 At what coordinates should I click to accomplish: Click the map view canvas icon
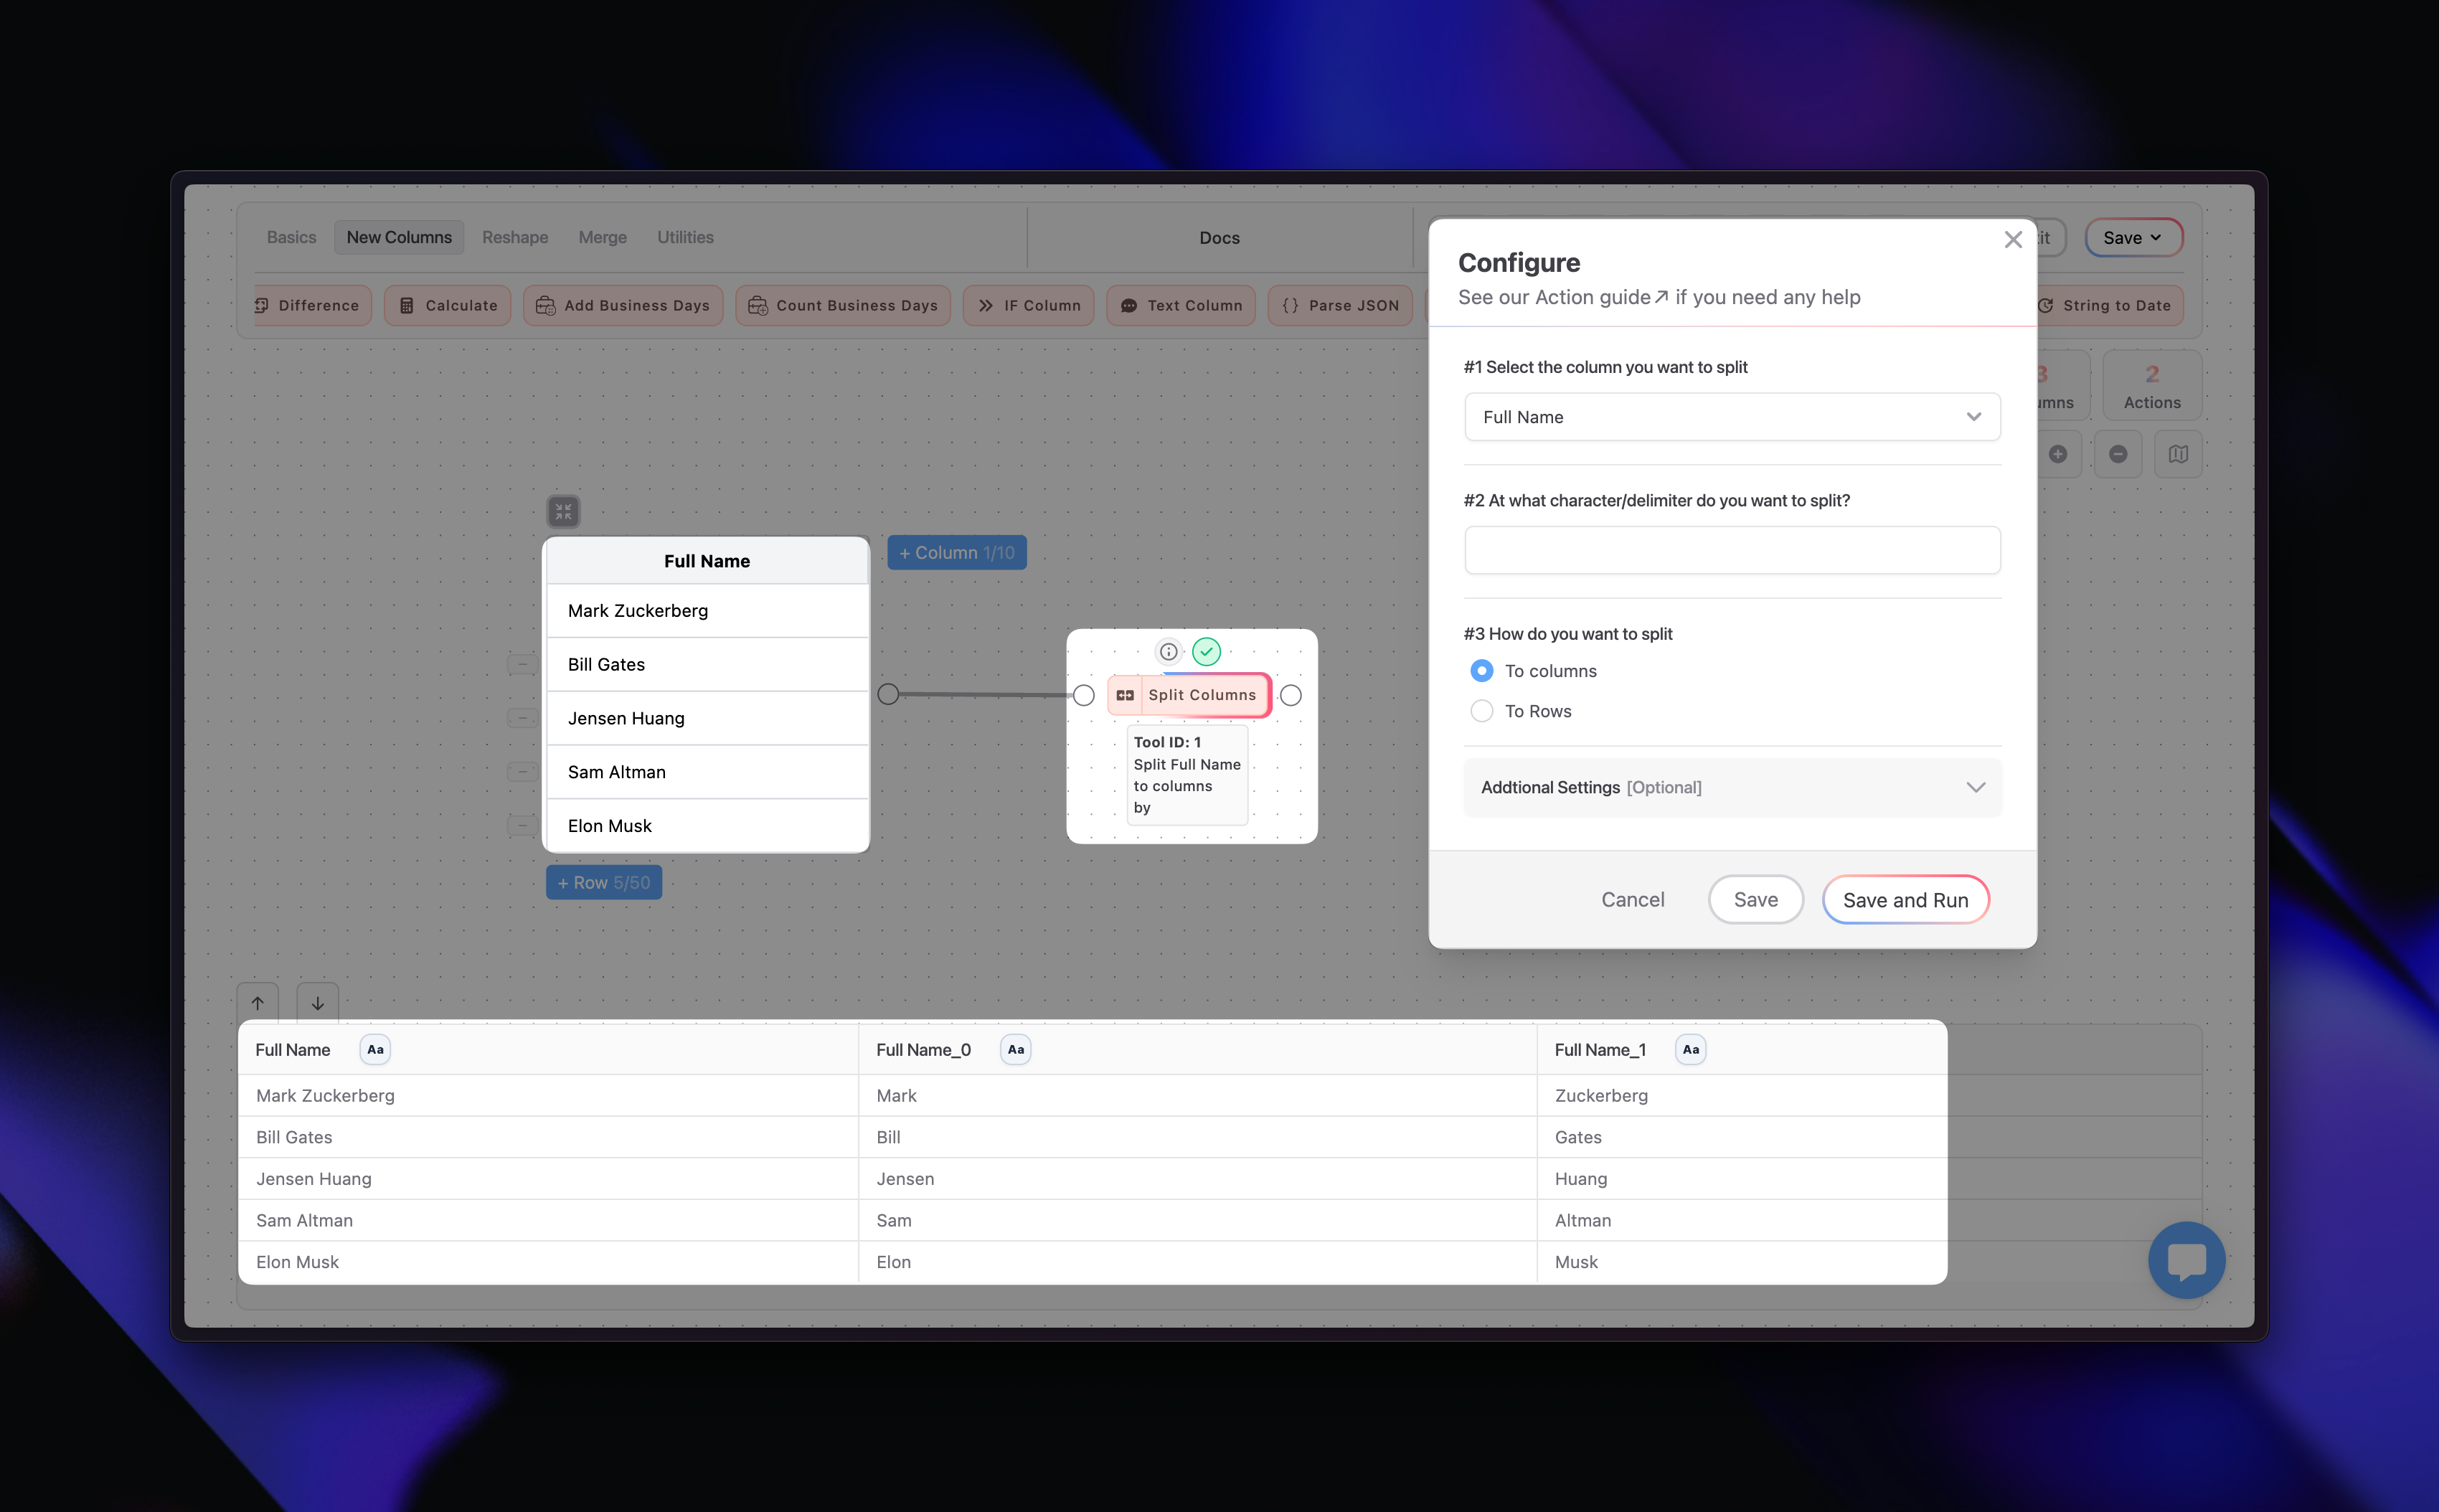point(2178,454)
